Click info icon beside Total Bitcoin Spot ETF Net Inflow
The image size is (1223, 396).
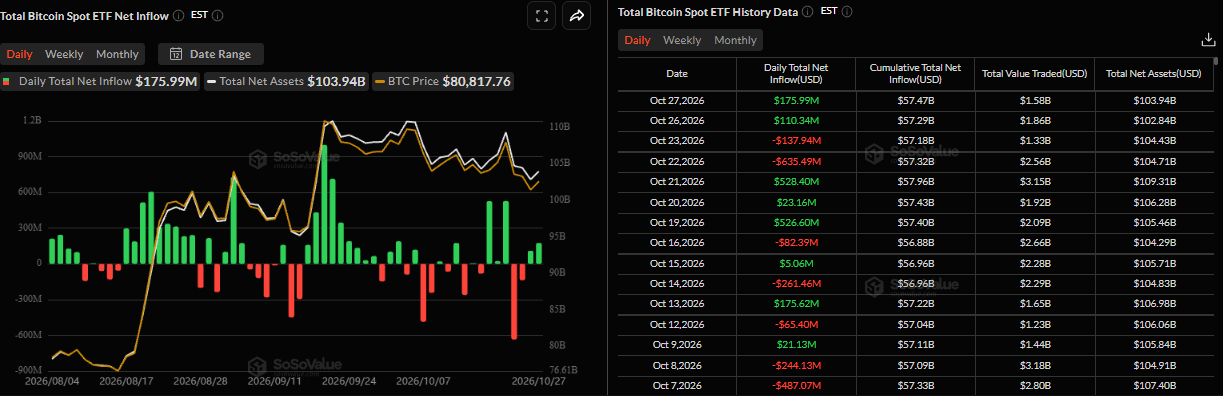coord(178,15)
